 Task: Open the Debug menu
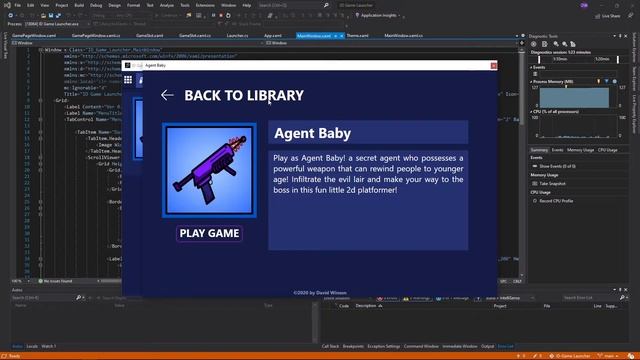pos(96,5)
